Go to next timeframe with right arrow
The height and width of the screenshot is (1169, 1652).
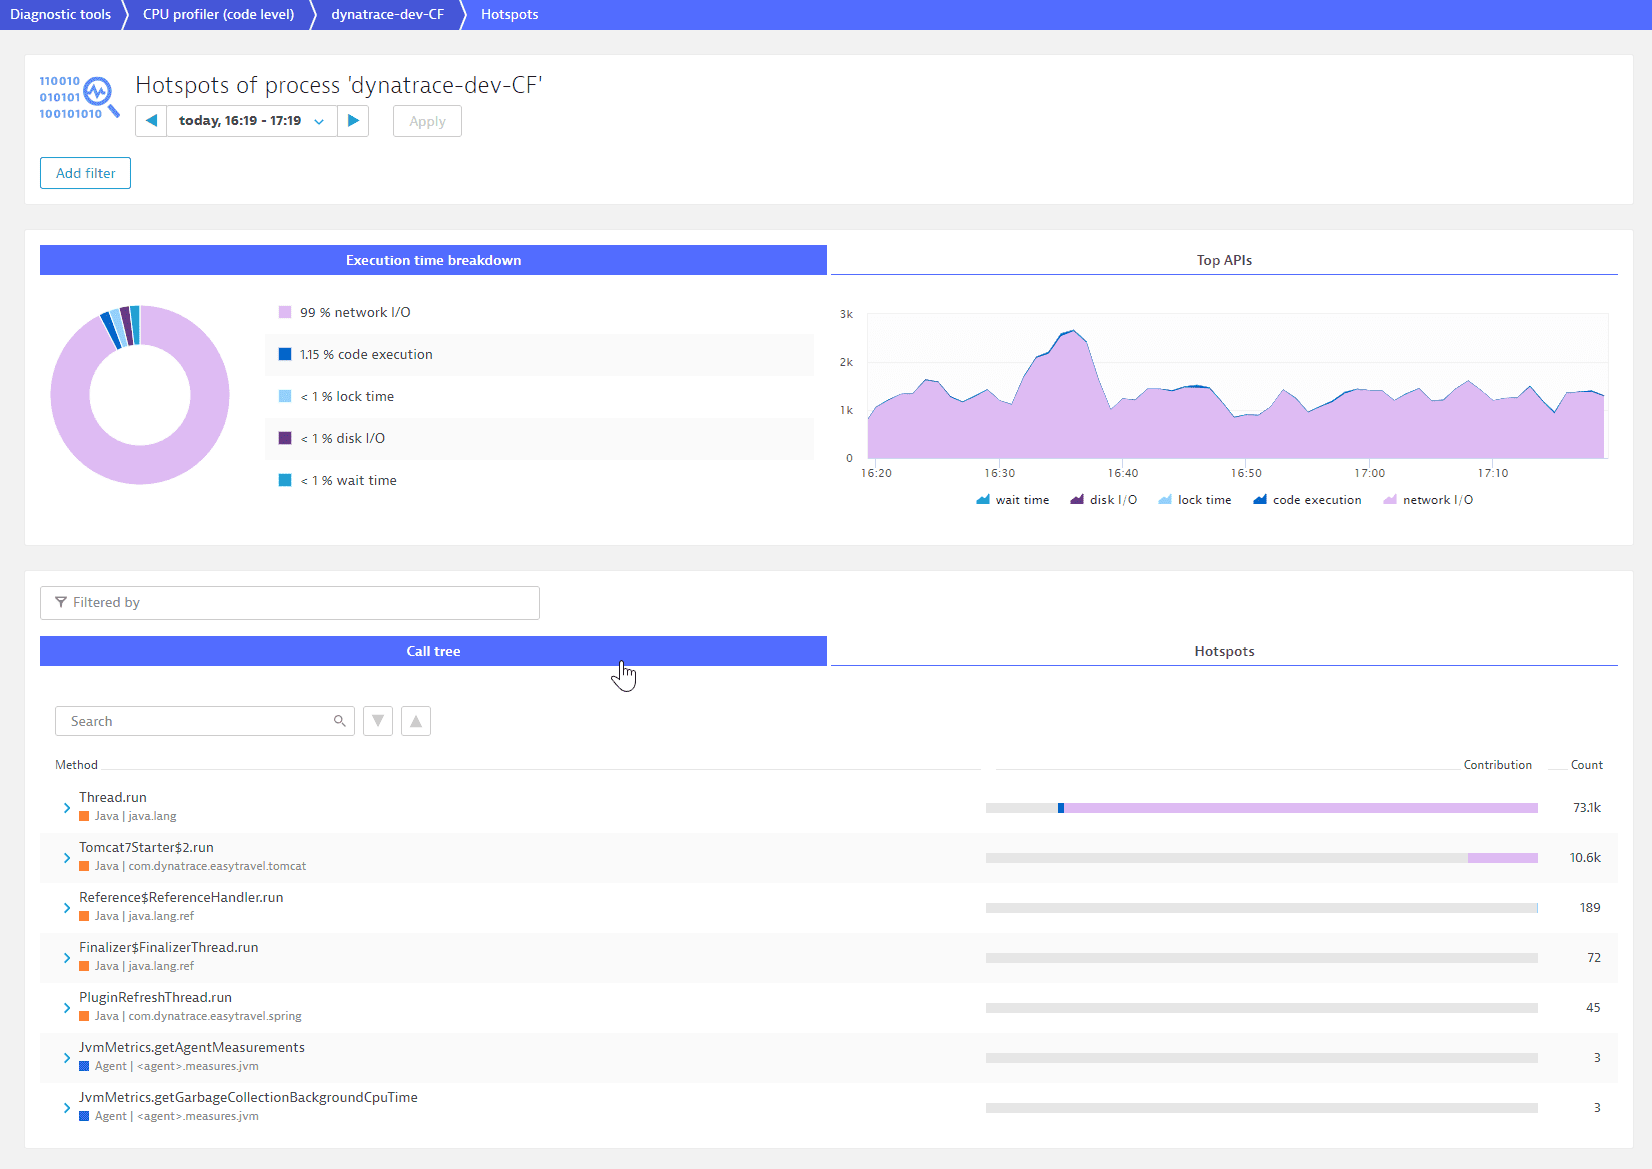coord(353,121)
